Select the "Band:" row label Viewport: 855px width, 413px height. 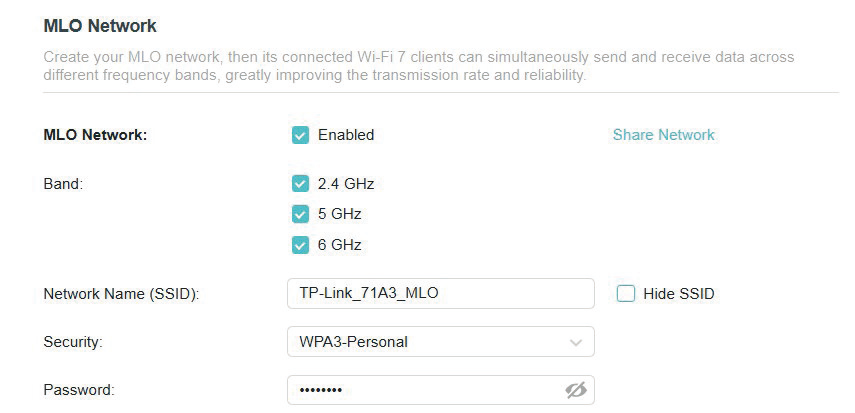pos(63,184)
